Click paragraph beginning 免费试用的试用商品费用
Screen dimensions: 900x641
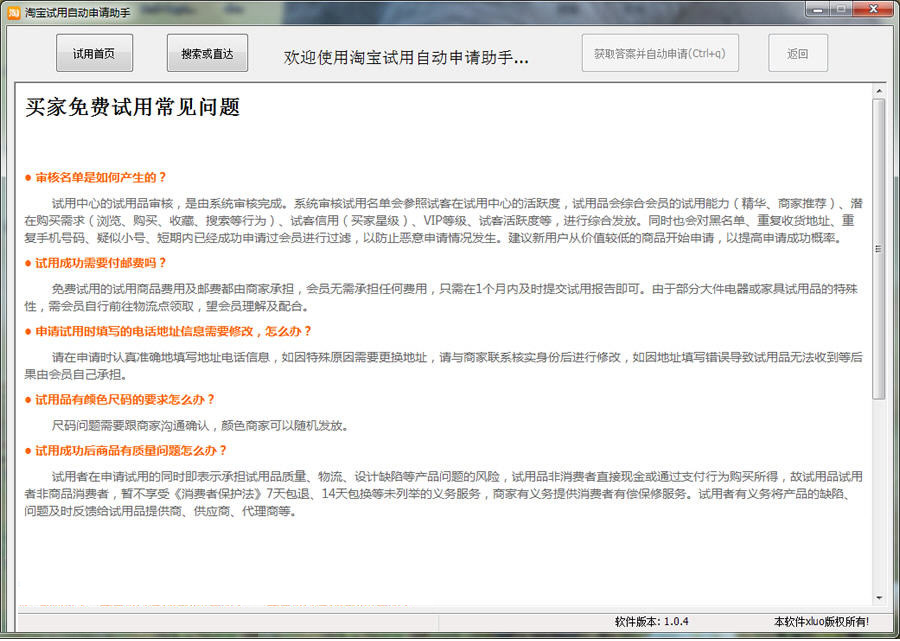(441, 297)
